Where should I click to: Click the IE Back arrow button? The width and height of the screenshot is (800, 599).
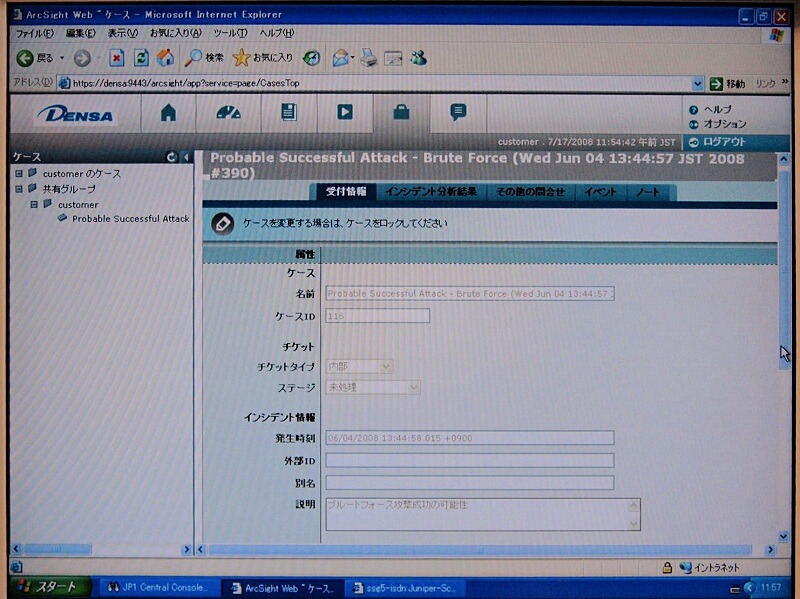24,58
